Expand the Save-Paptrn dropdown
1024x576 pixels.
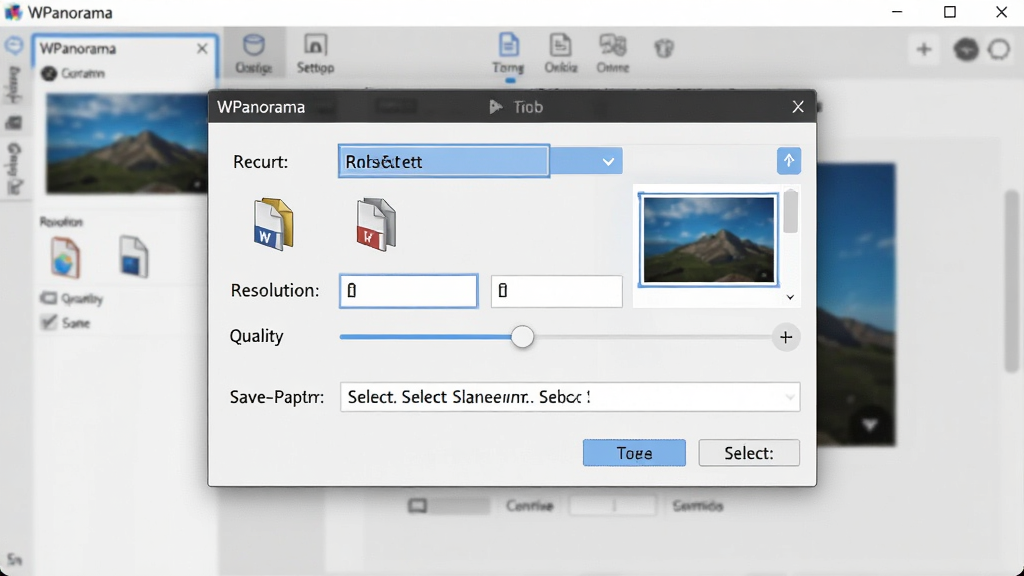(790, 397)
